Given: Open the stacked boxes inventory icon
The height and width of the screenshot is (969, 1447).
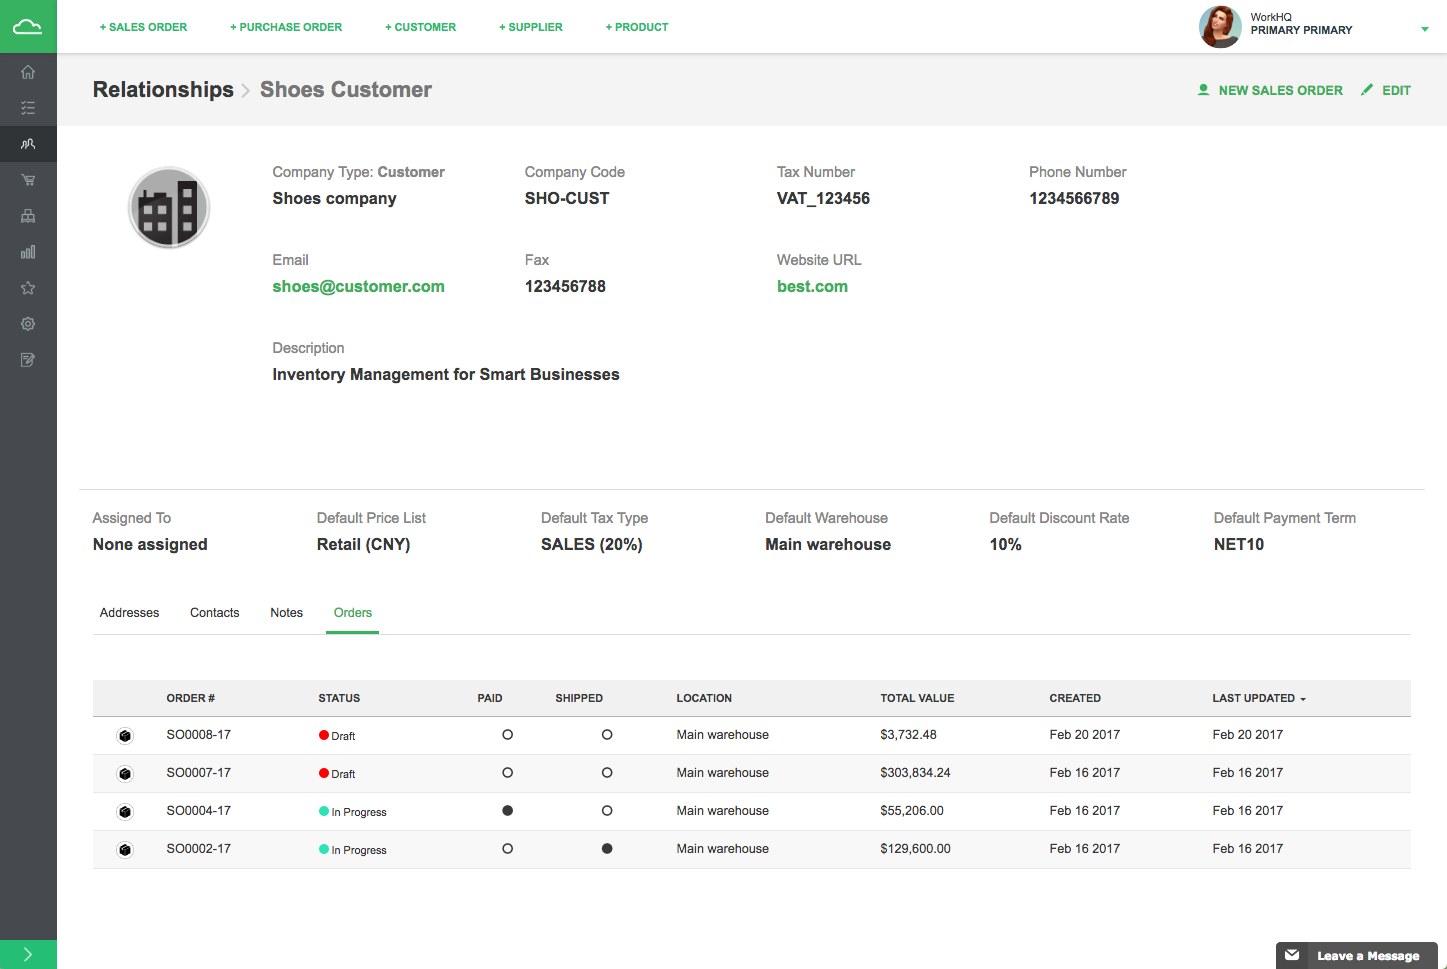Looking at the screenshot, I should pos(28,216).
